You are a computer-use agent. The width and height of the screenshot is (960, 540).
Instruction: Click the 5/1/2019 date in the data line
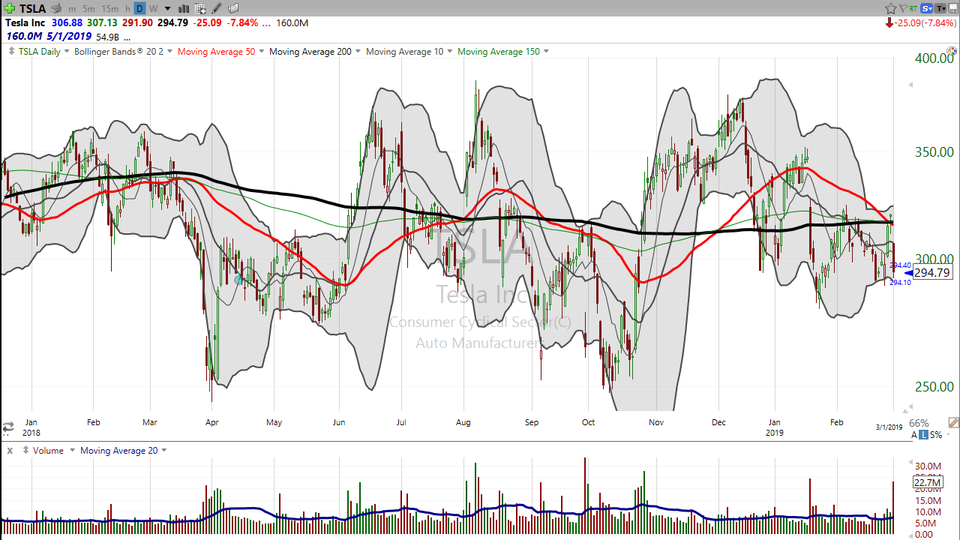(x=69, y=37)
